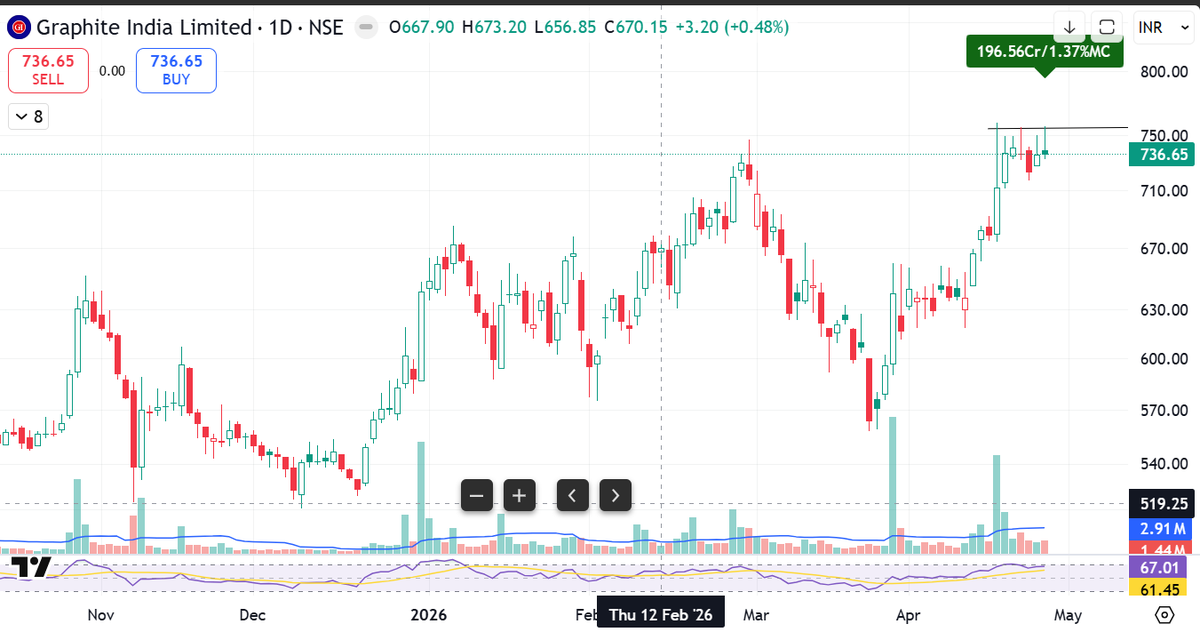The width and height of the screenshot is (1200, 632).
Task: Click the Nov label on time axis
Action: click(x=102, y=614)
